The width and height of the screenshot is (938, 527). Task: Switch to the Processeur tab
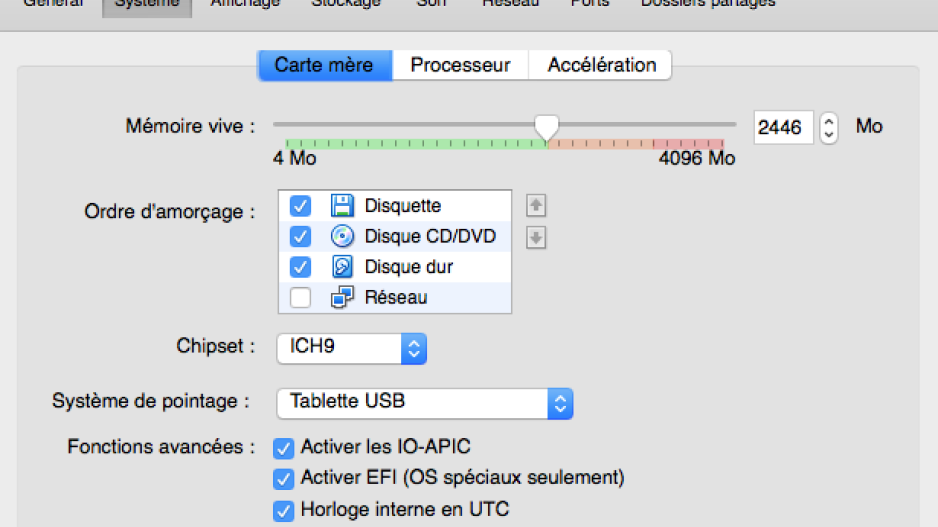(x=461, y=65)
